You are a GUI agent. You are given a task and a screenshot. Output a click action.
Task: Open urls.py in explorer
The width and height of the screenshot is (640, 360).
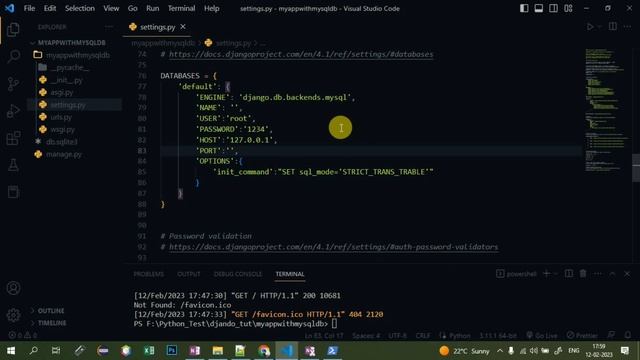tap(61, 117)
